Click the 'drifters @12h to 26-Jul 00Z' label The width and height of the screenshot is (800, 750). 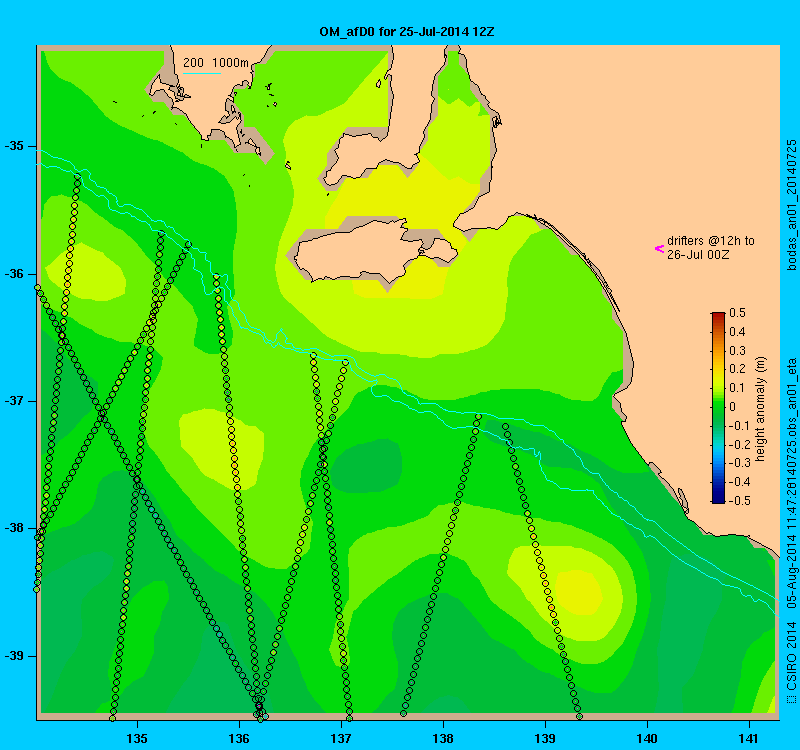point(711,247)
